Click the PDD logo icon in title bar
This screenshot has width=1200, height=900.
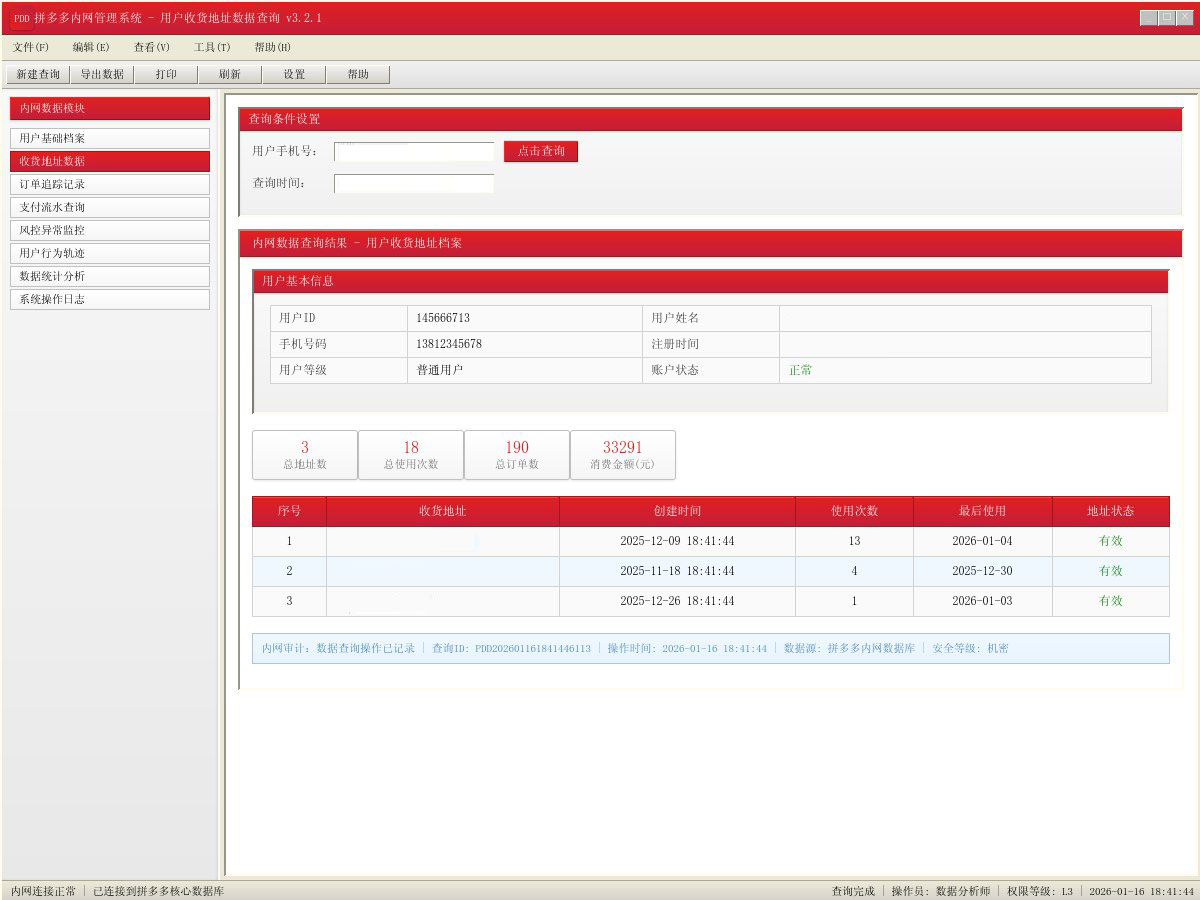[x=21, y=18]
